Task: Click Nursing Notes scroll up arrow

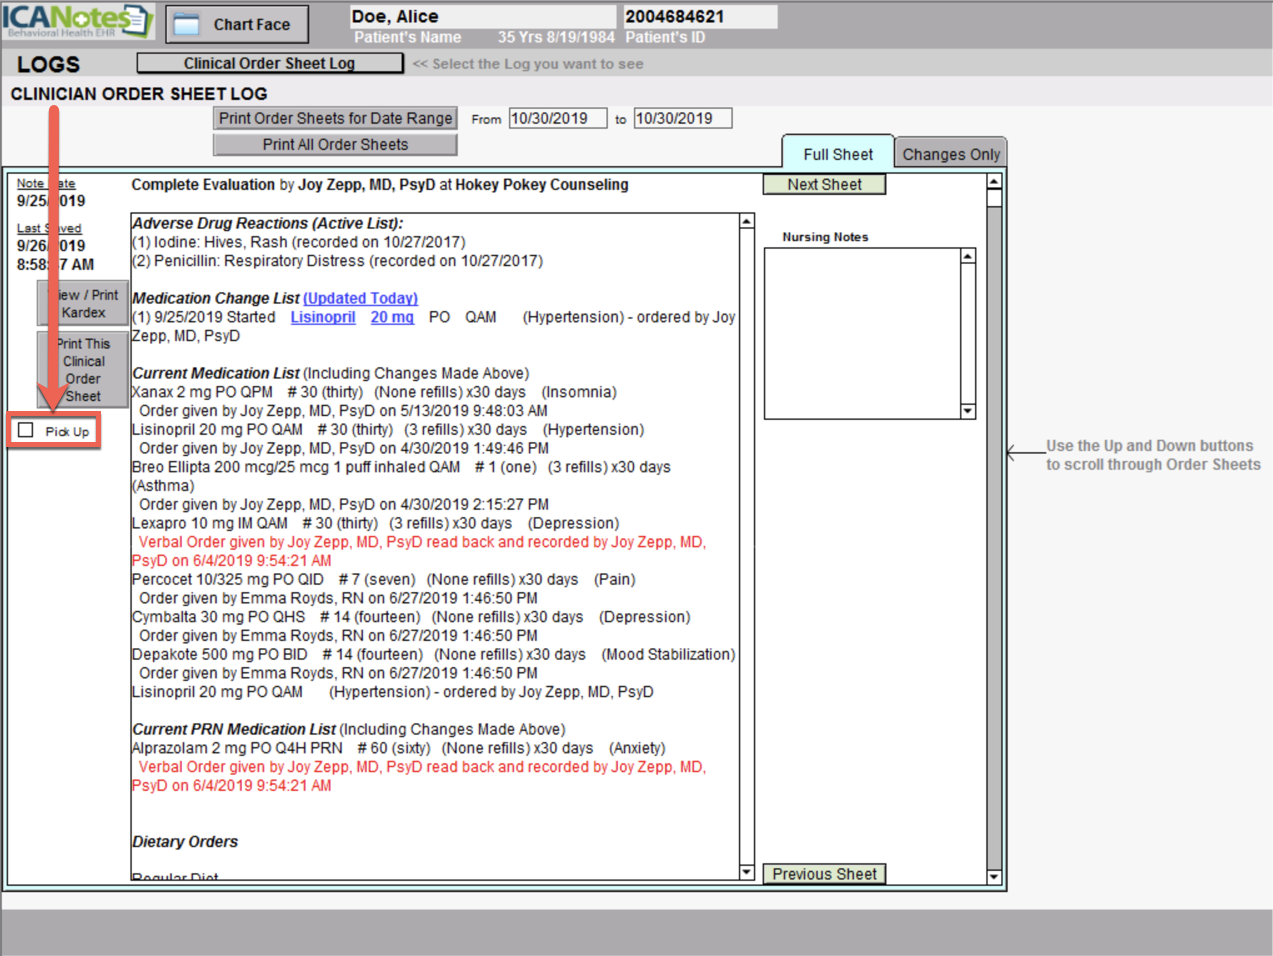Action: pos(967,257)
